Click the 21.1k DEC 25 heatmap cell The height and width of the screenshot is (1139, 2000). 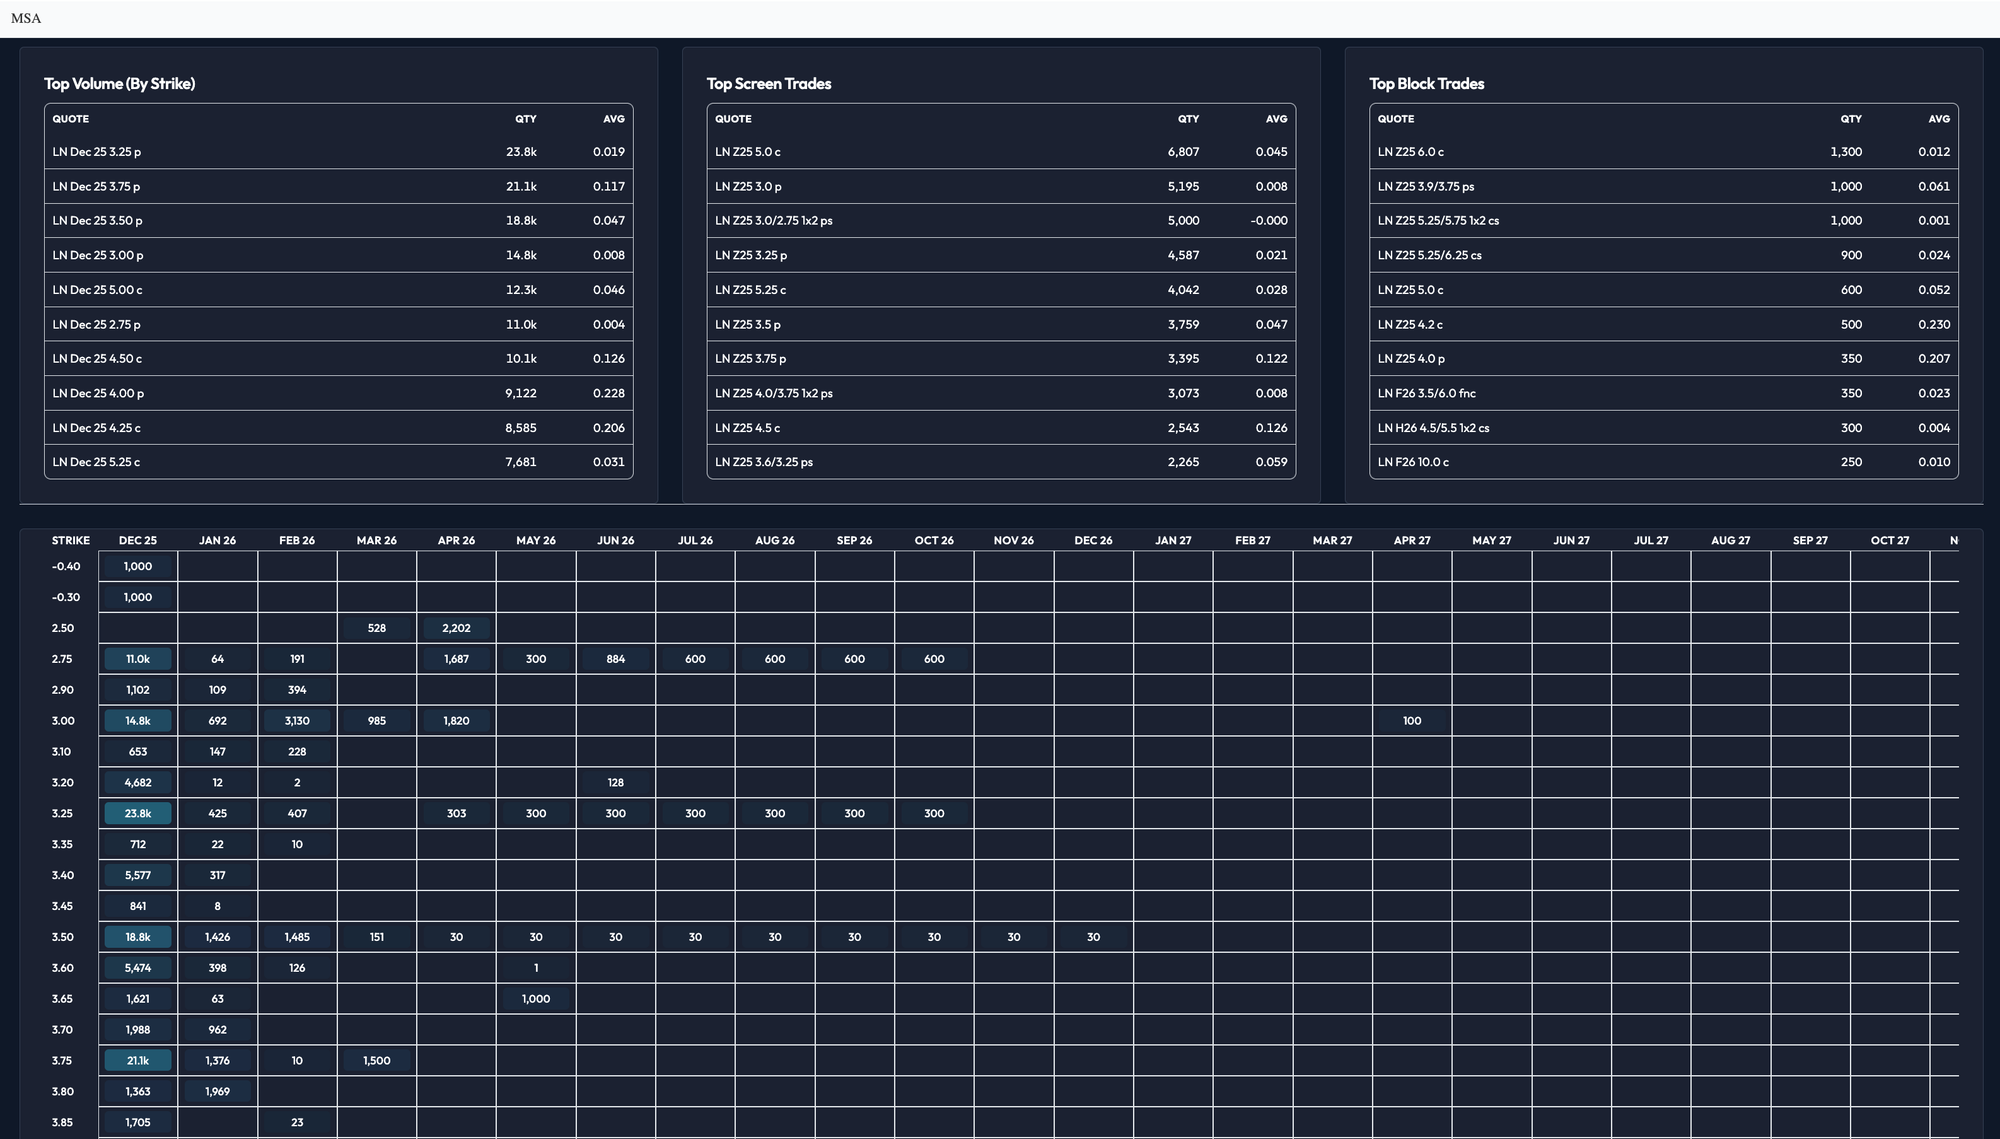[138, 1061]
